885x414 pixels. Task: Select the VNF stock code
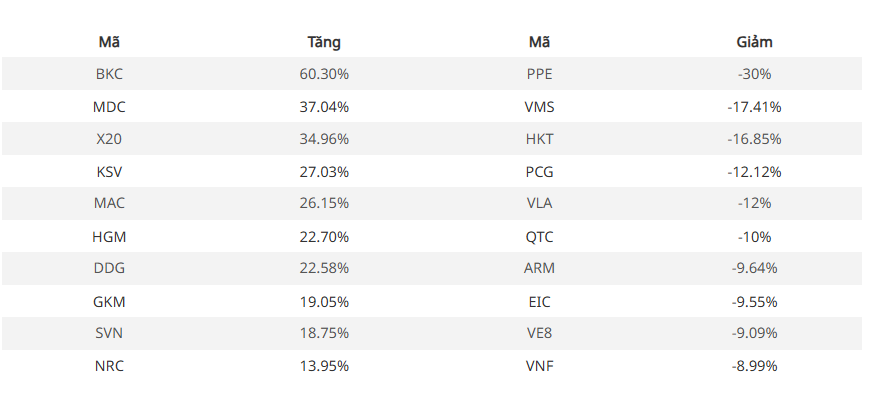click(539, 366)
